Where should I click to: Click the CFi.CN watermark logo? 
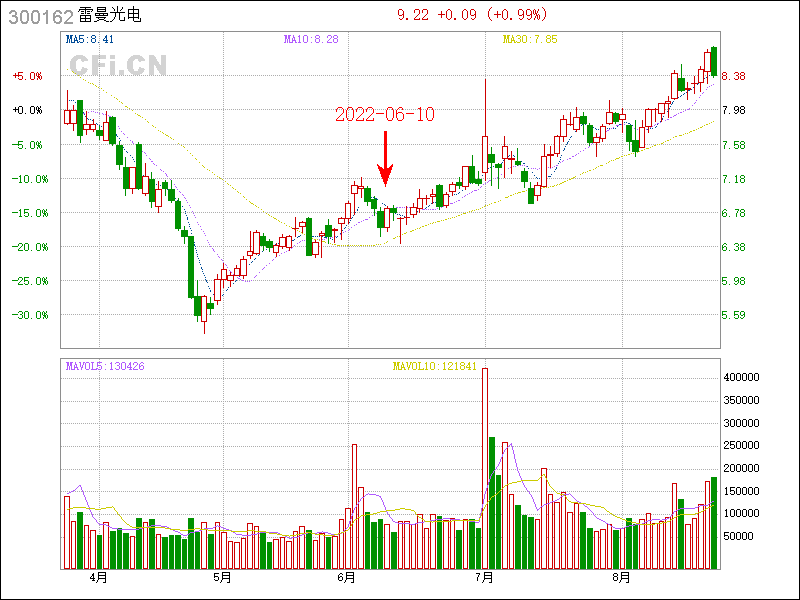coord(118,65)
